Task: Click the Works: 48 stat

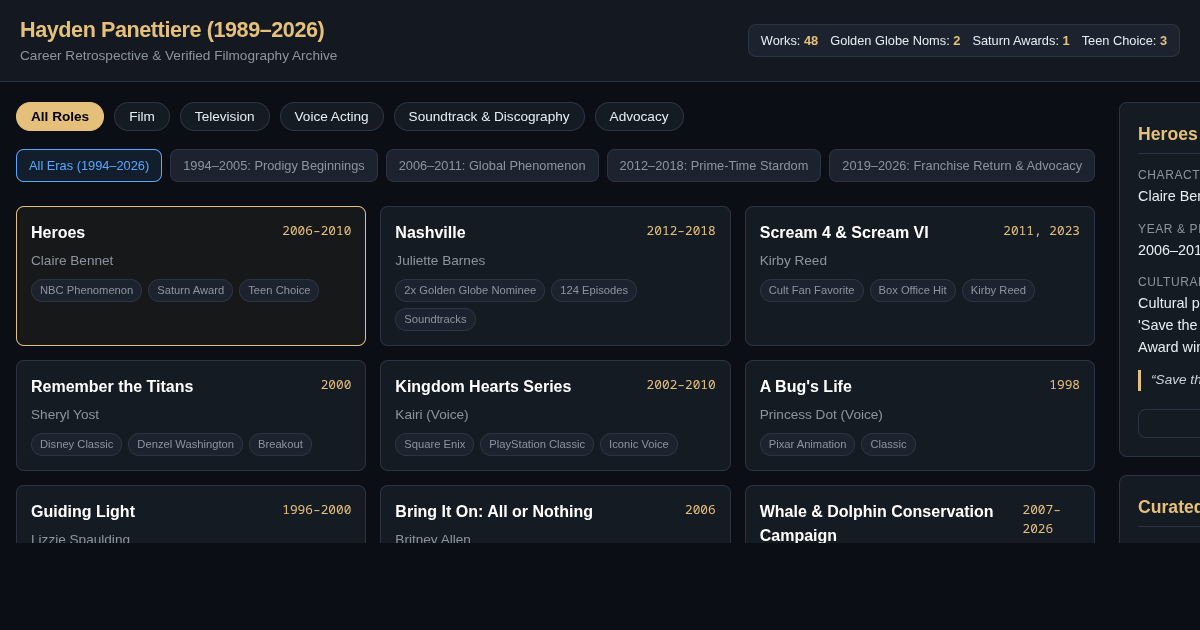Action: [789, 41]
